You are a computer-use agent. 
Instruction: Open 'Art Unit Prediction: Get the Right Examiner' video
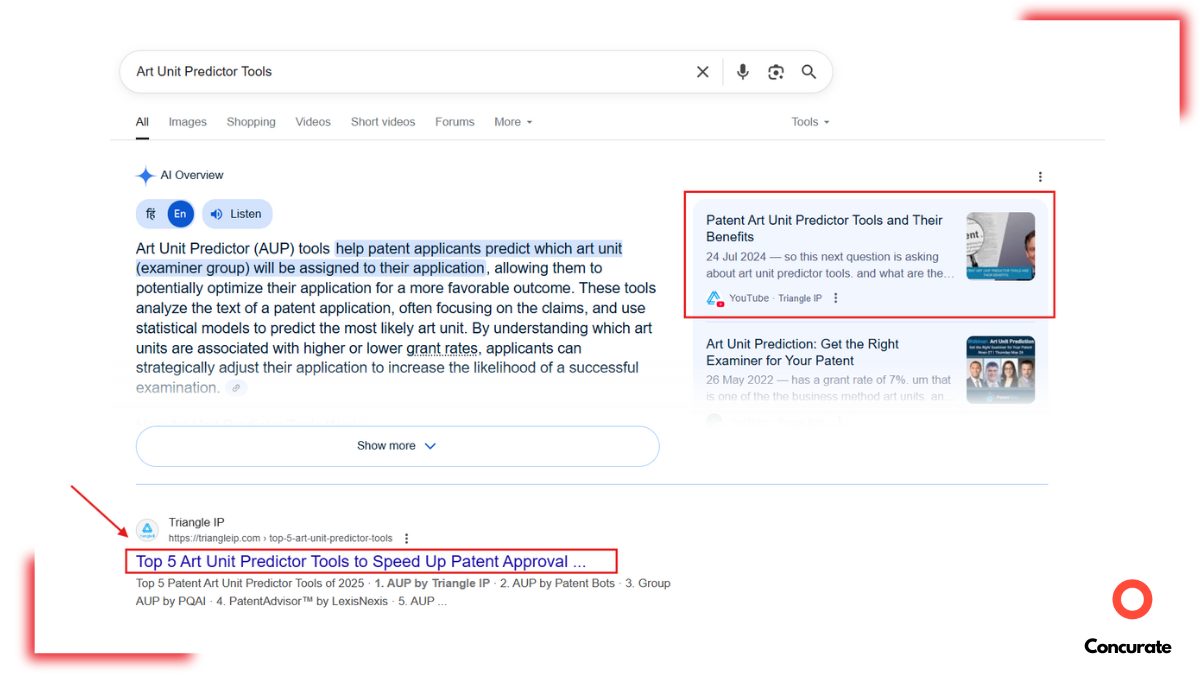point(802,352)
